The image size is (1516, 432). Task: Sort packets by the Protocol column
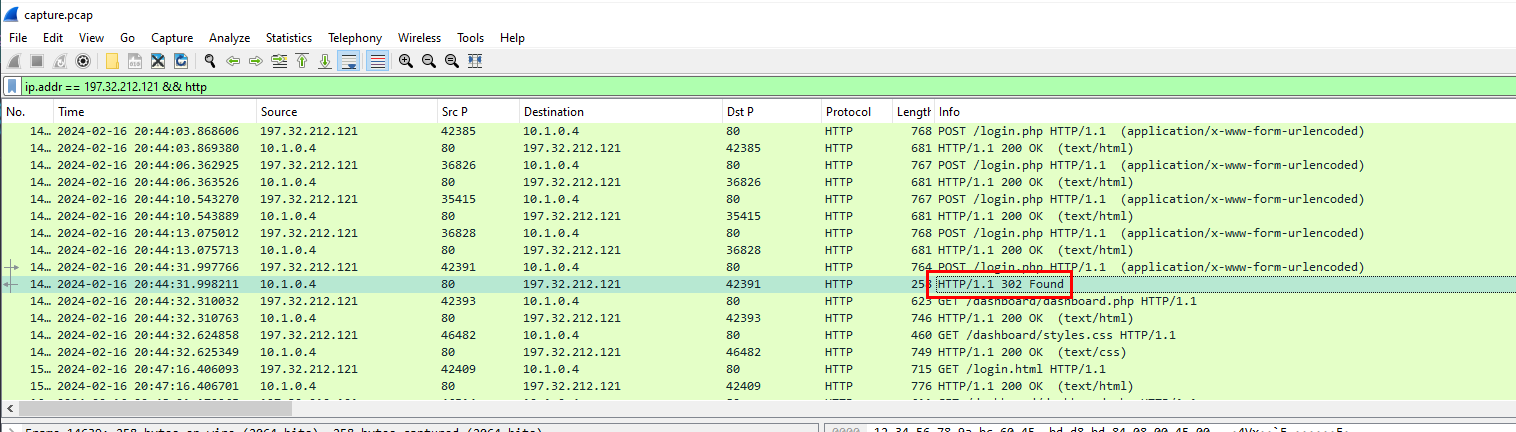tap(848, 112)
